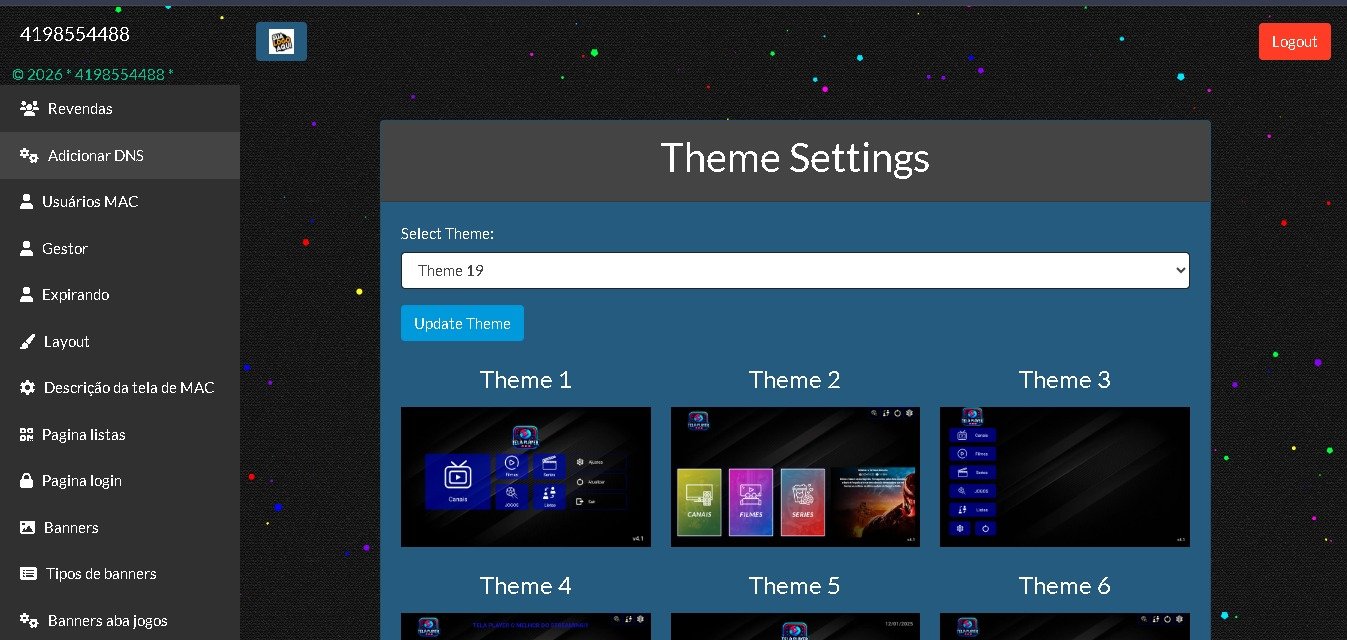1347x640 pixels.
Task: Go to the Expirando sidebar entry
Action: tap(75, 295)
